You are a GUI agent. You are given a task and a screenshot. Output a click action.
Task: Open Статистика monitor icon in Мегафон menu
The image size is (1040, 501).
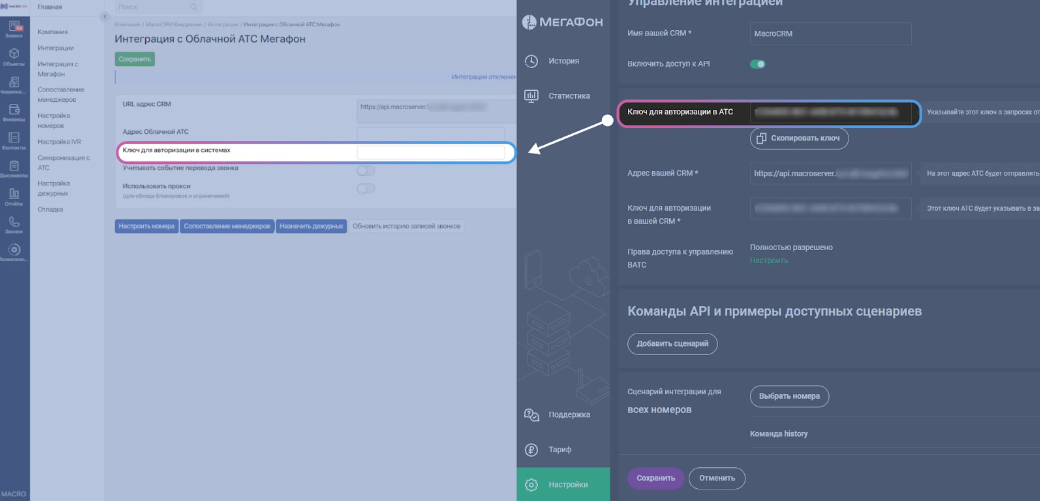pyautogui.click(x=532, y=96)
